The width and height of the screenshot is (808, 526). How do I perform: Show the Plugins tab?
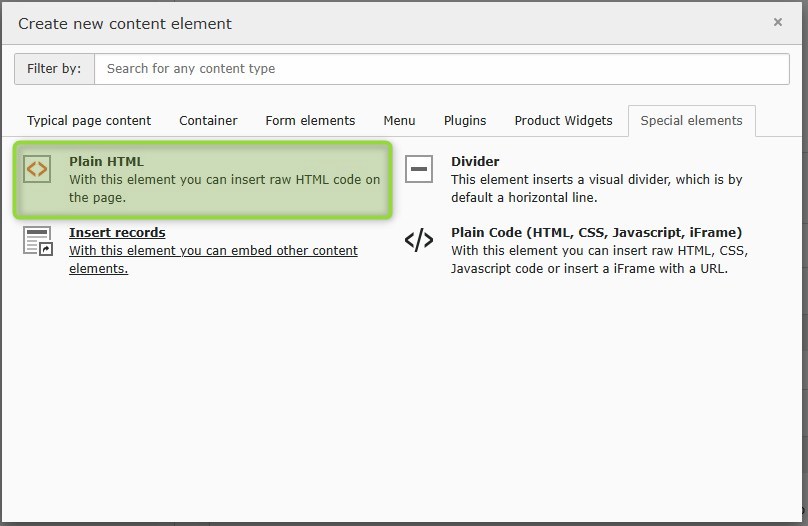465,121
